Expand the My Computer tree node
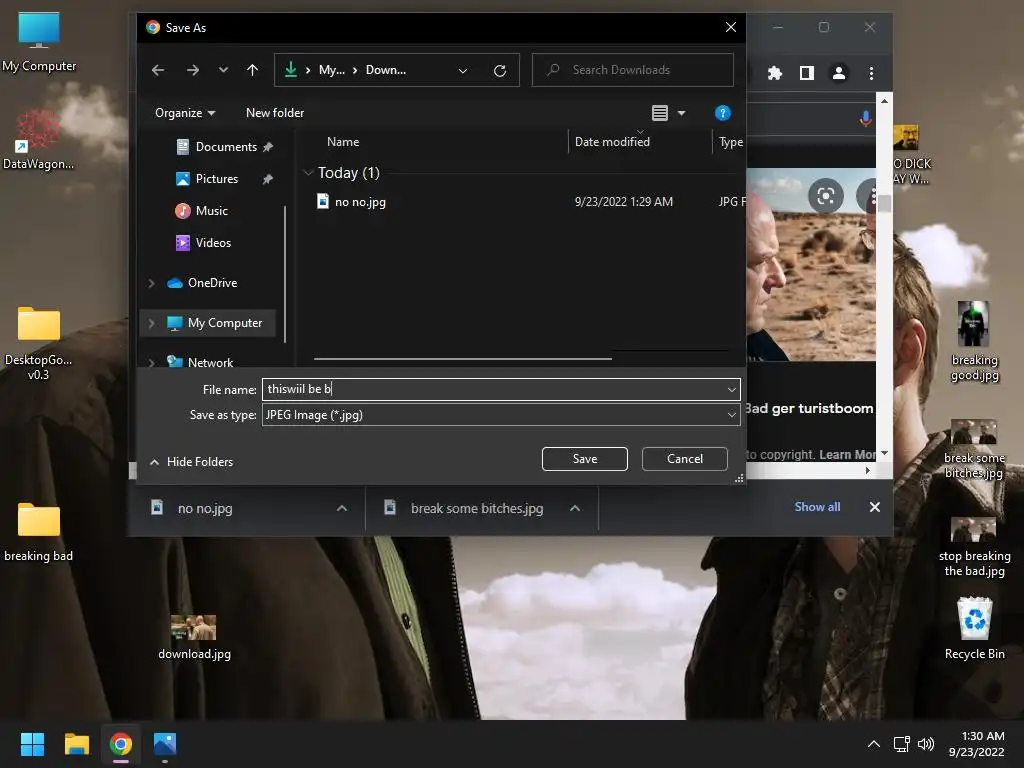 [x=152, y=323]
